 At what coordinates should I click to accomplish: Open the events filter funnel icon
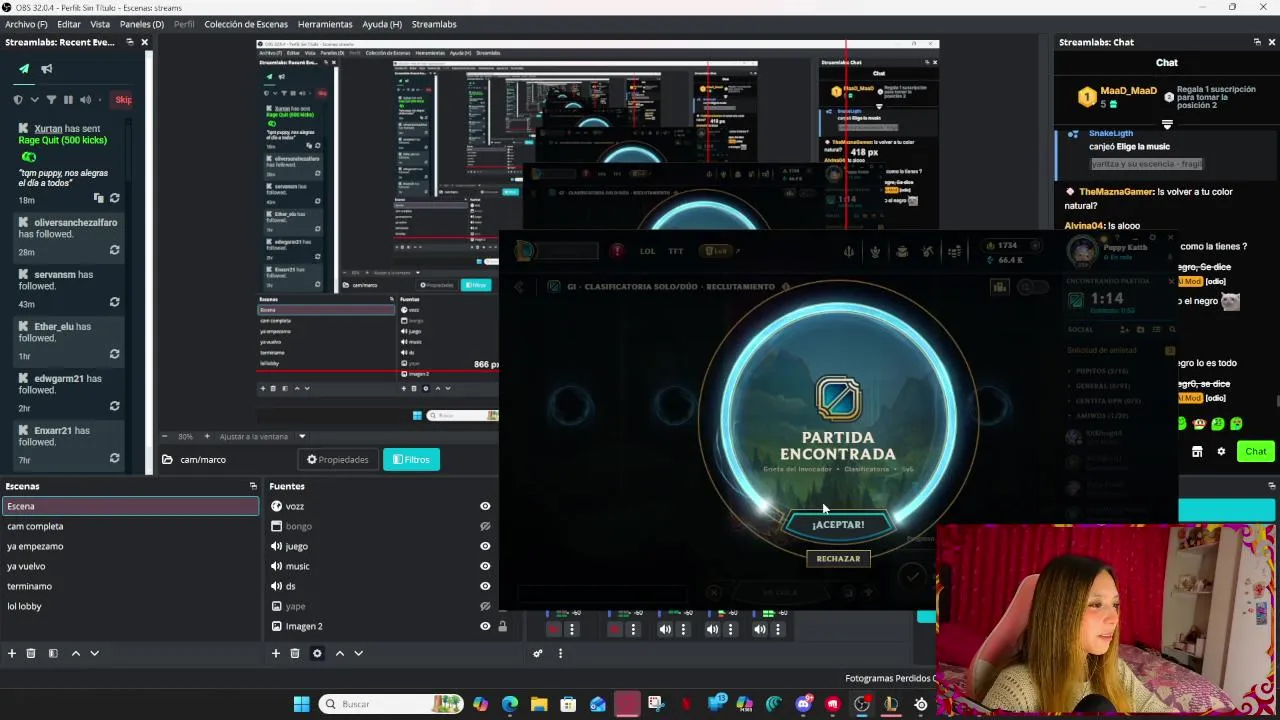[x=52, y=100]
